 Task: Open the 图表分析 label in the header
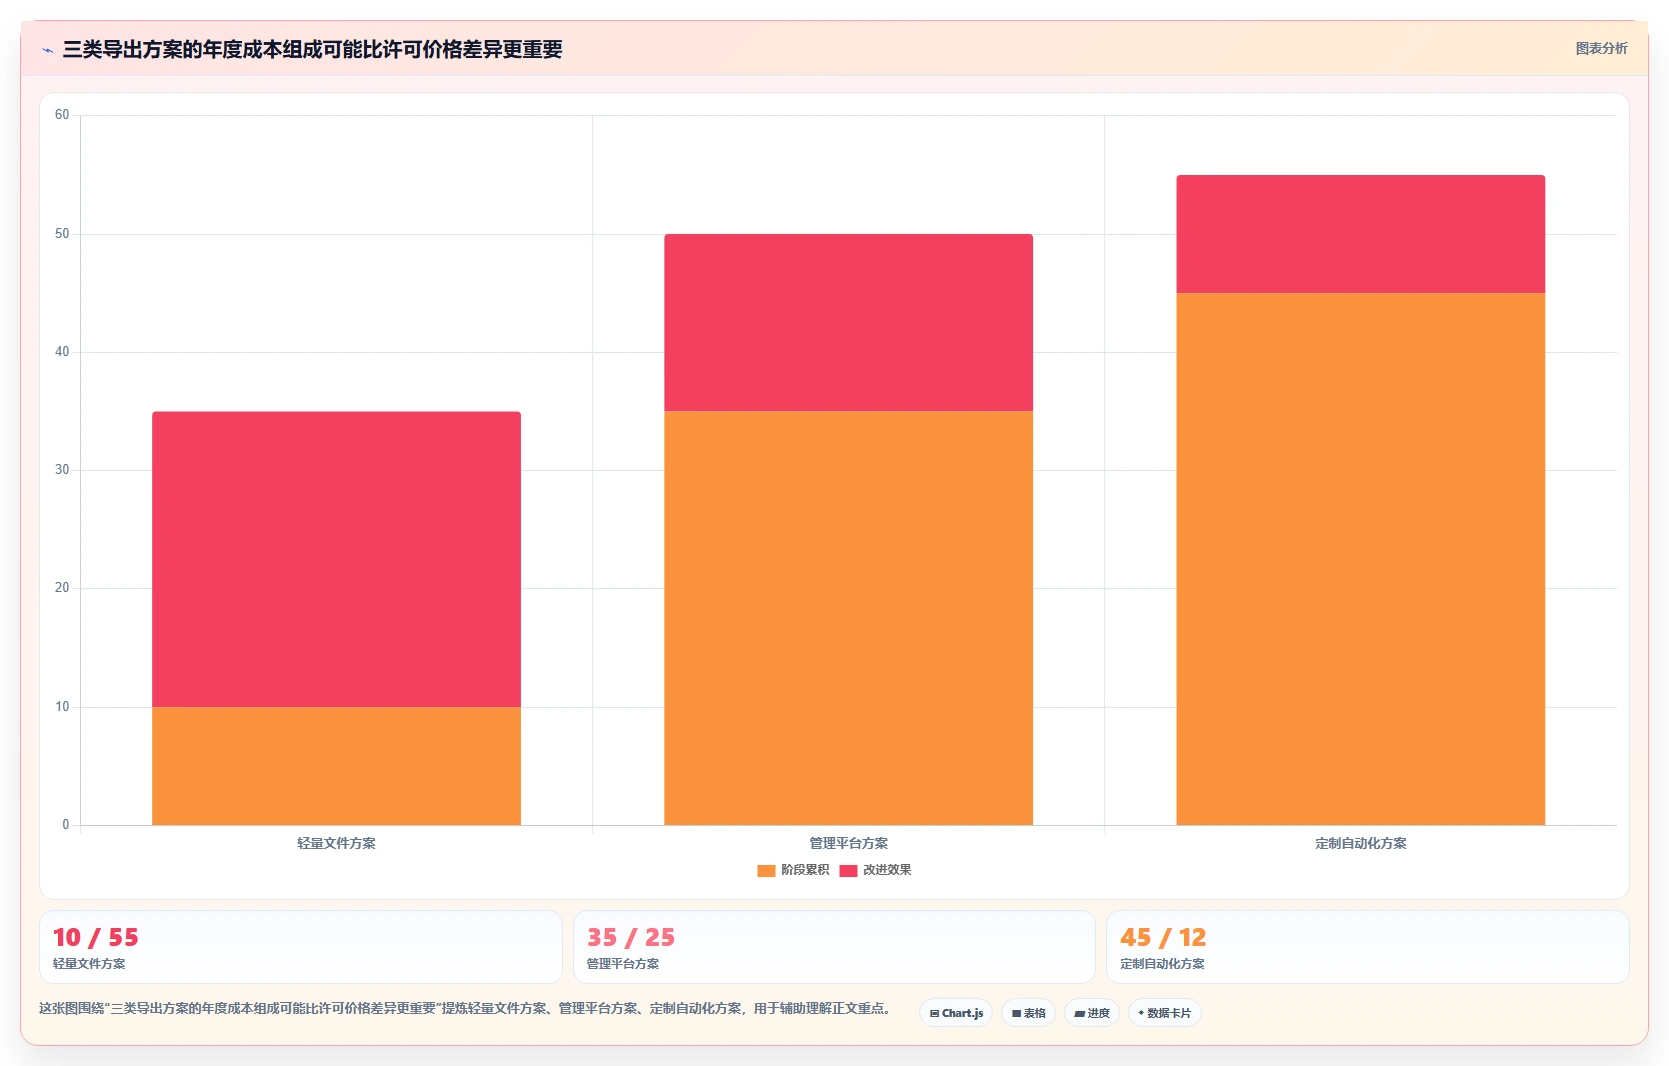pyautogui.click(x=1601, y=48)
